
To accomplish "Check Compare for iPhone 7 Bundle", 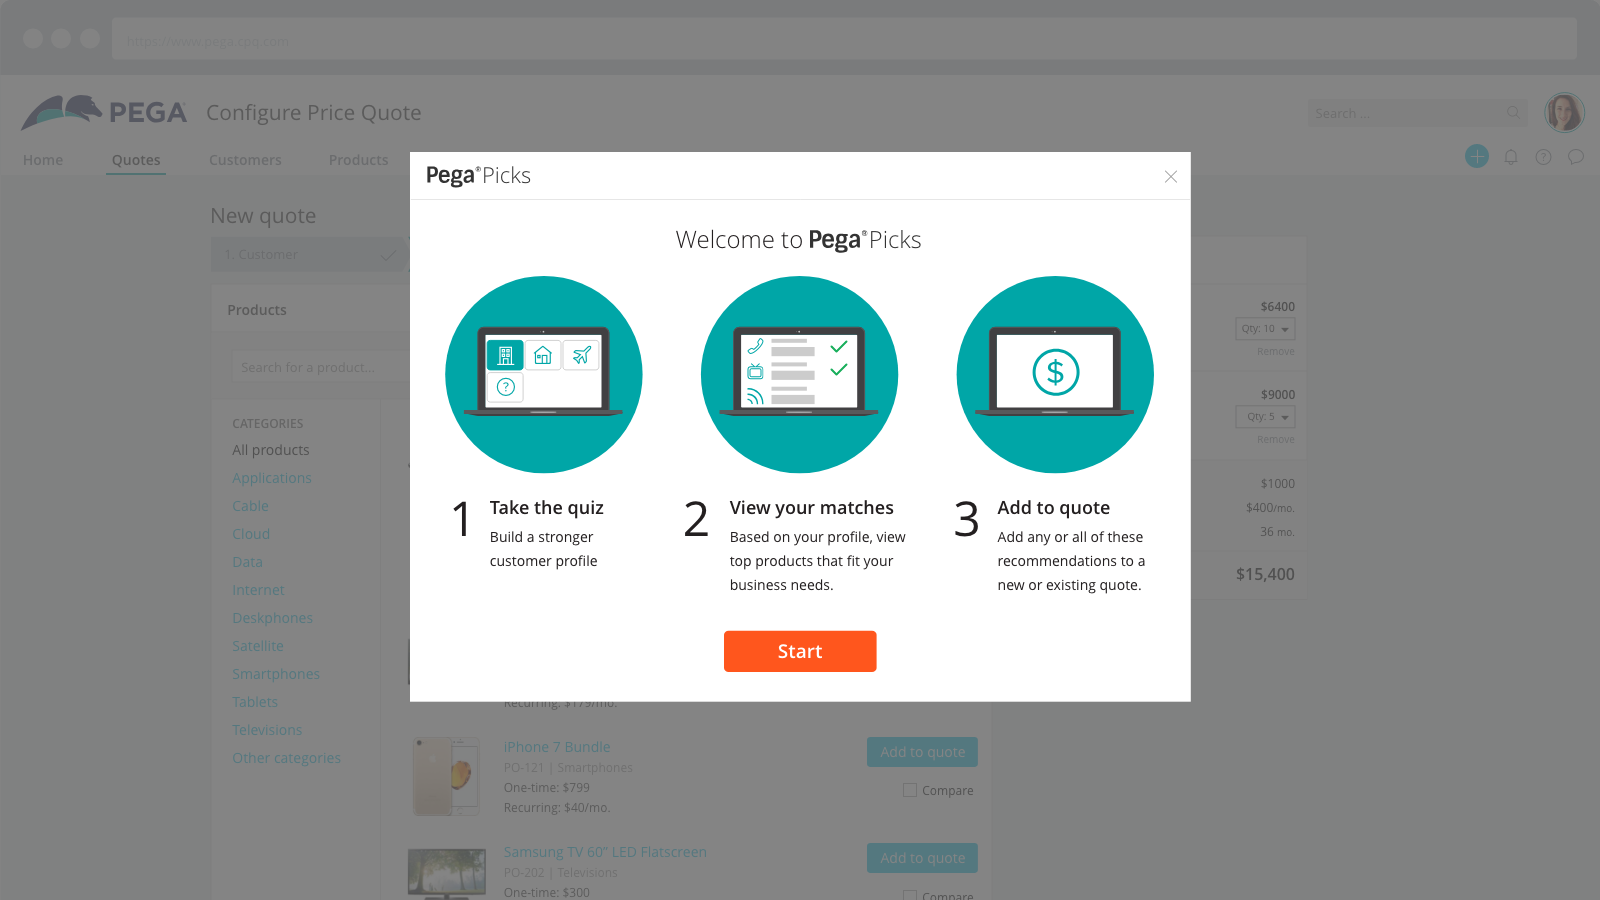I will [x=910, y=790].
